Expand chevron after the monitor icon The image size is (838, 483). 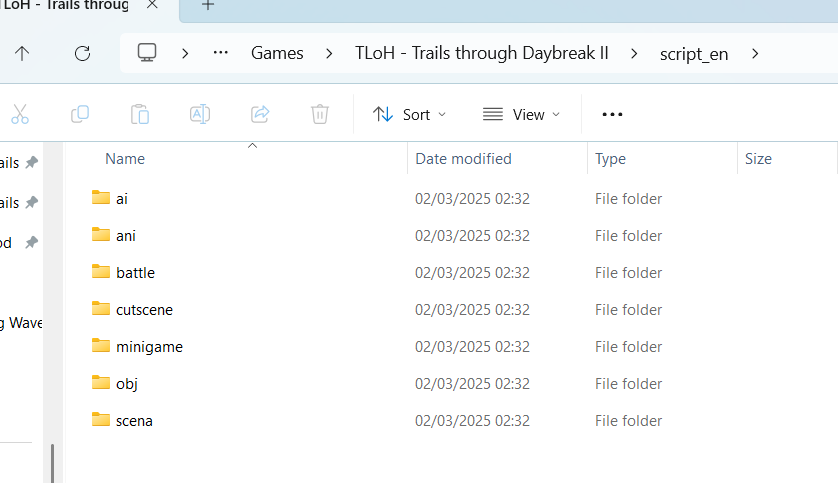click(185, 53)
